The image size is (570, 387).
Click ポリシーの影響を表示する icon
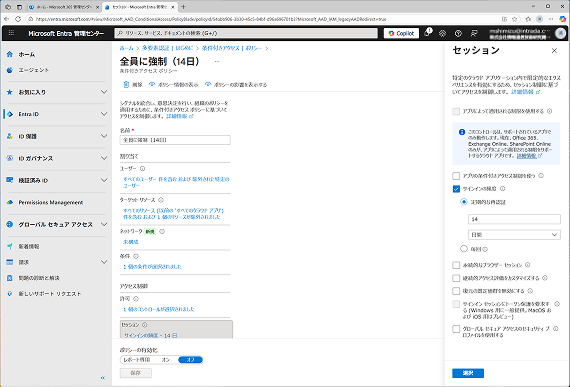pos(208,84)
